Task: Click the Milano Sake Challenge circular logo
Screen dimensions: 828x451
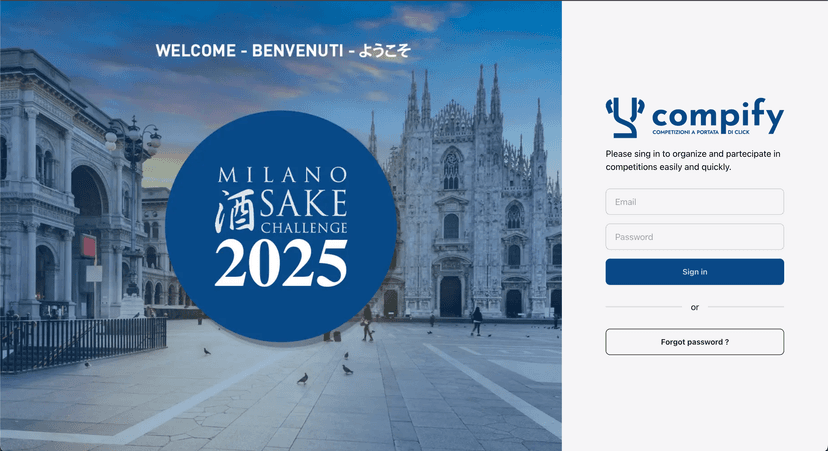Action: click(x=281, y=226)
